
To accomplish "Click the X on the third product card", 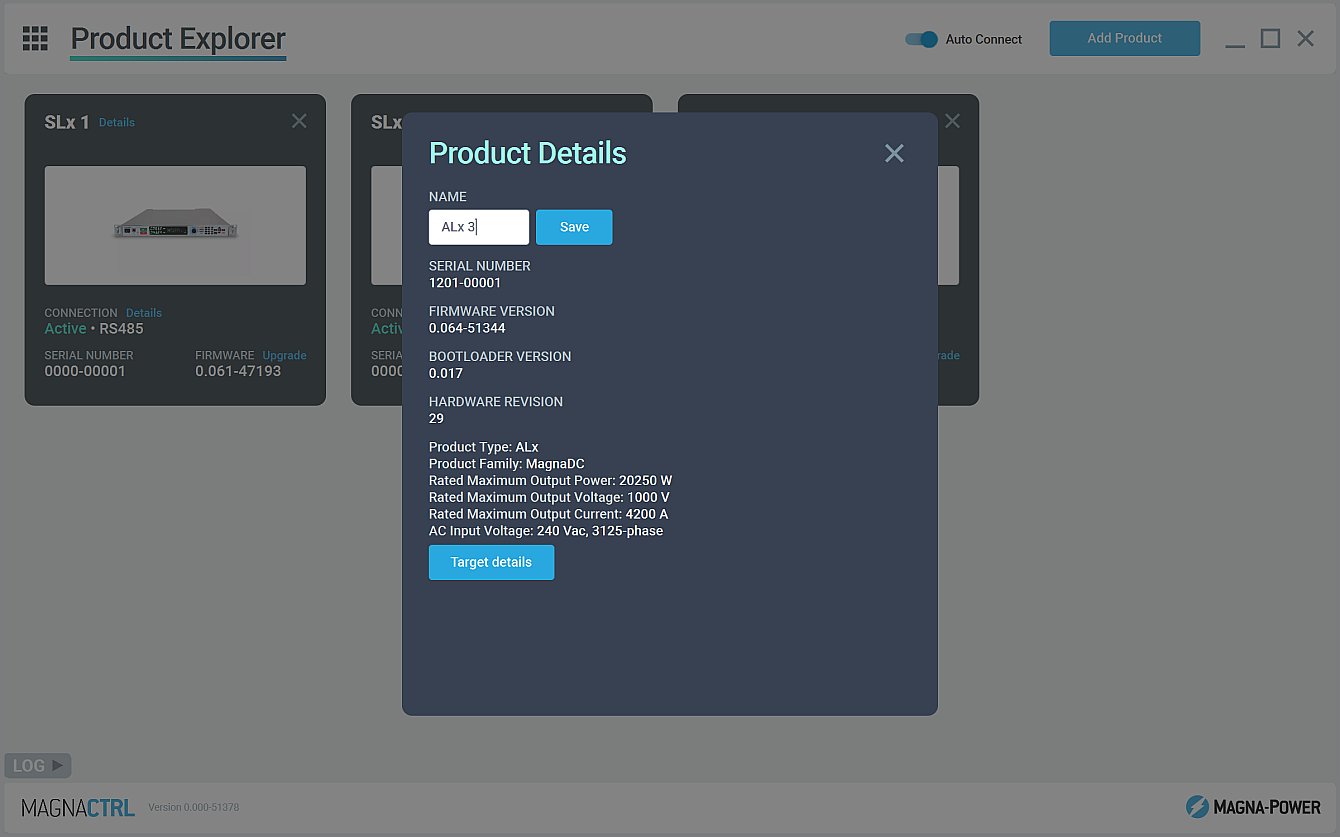I will (952, 121).
